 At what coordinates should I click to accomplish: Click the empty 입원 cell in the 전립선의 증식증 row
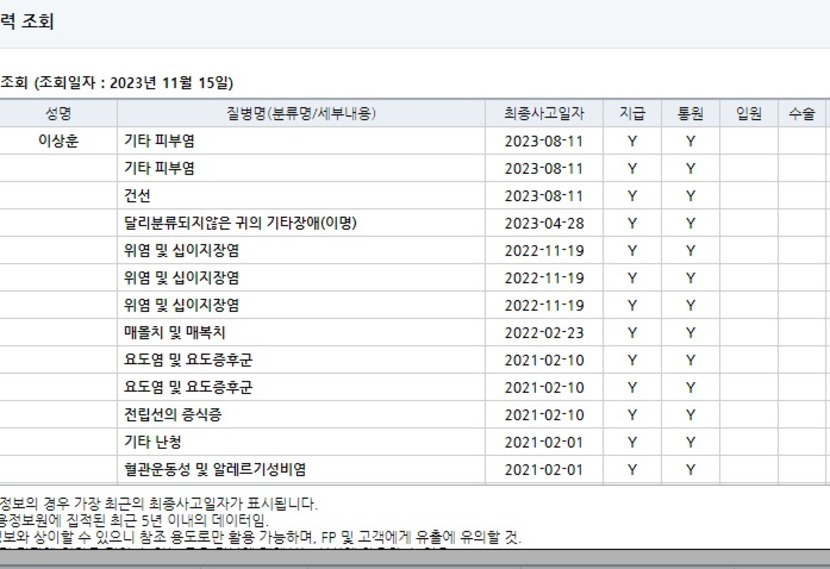click(x=748, y=415)
